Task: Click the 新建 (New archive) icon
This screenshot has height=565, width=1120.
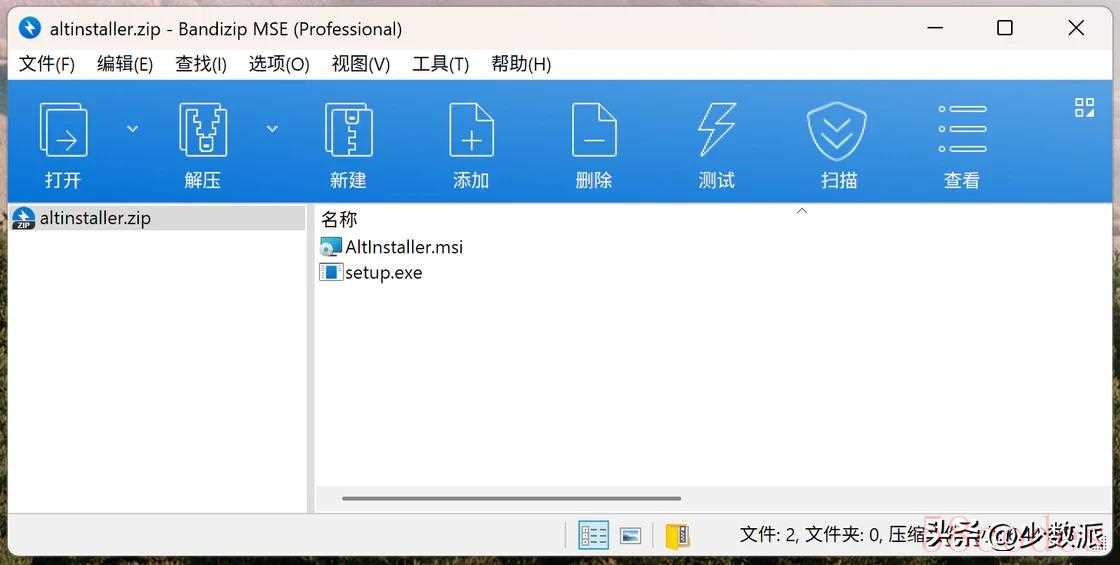Action: 348,131
